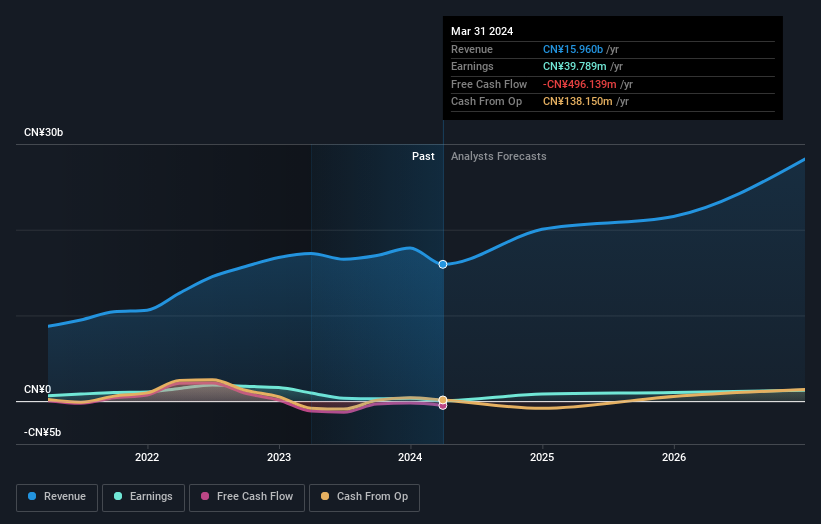Click the Free Cash Flow label in tooltip
Viewport: 821px width, 524px height.
pyautogui.click(x=489, y=84)
